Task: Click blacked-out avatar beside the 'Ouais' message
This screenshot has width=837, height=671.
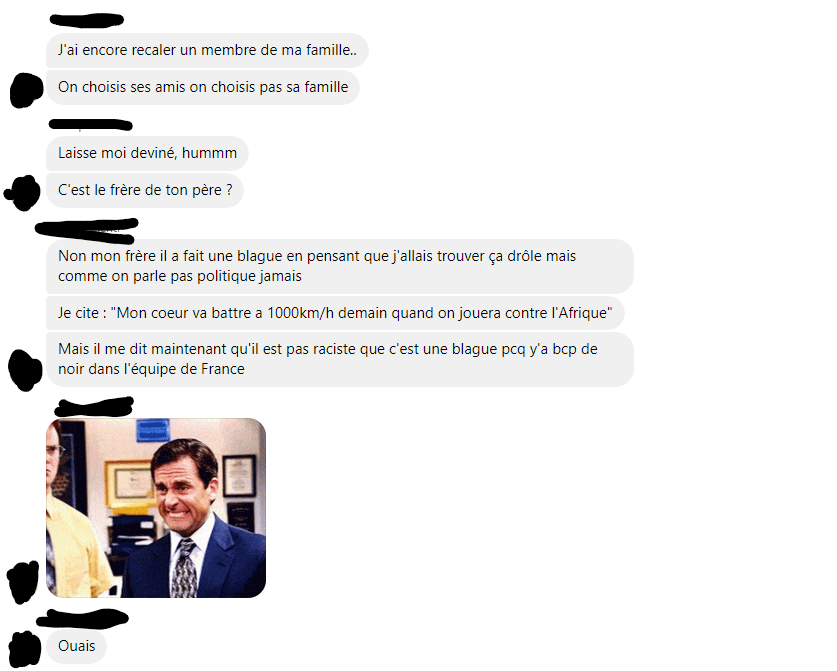Action: coord(25,649)
